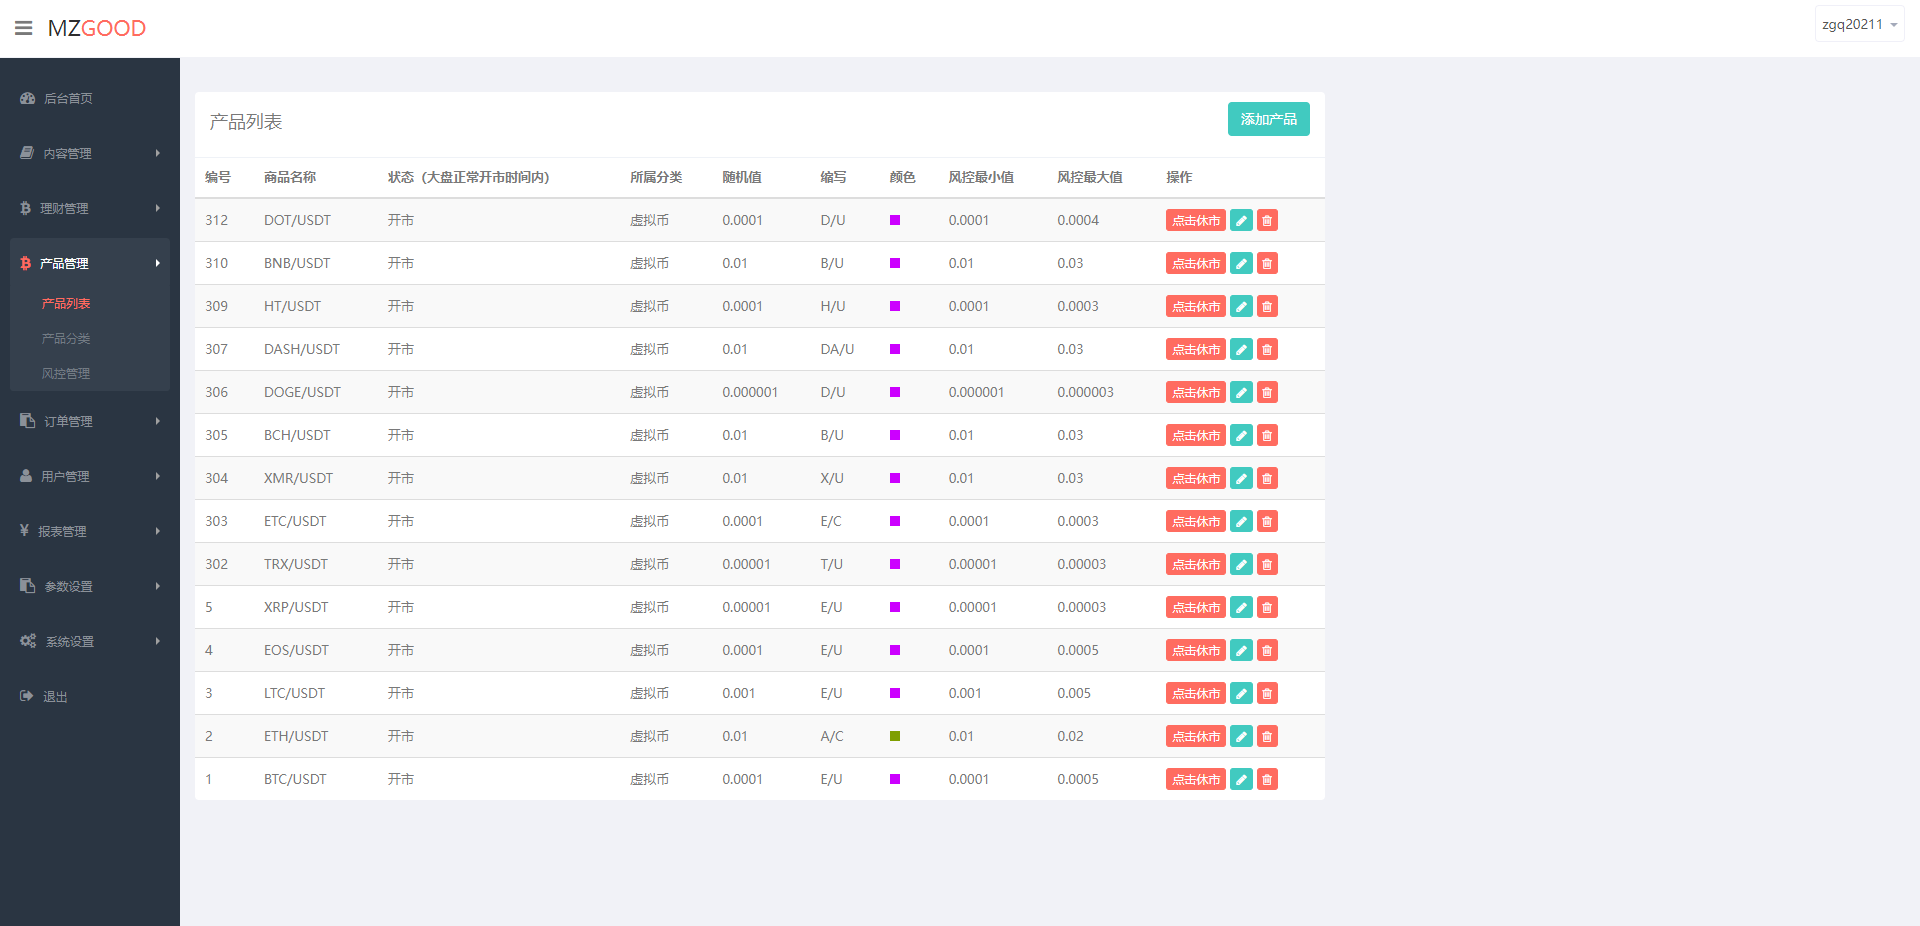Click the green color swatch for ETH/USDT

895,736
